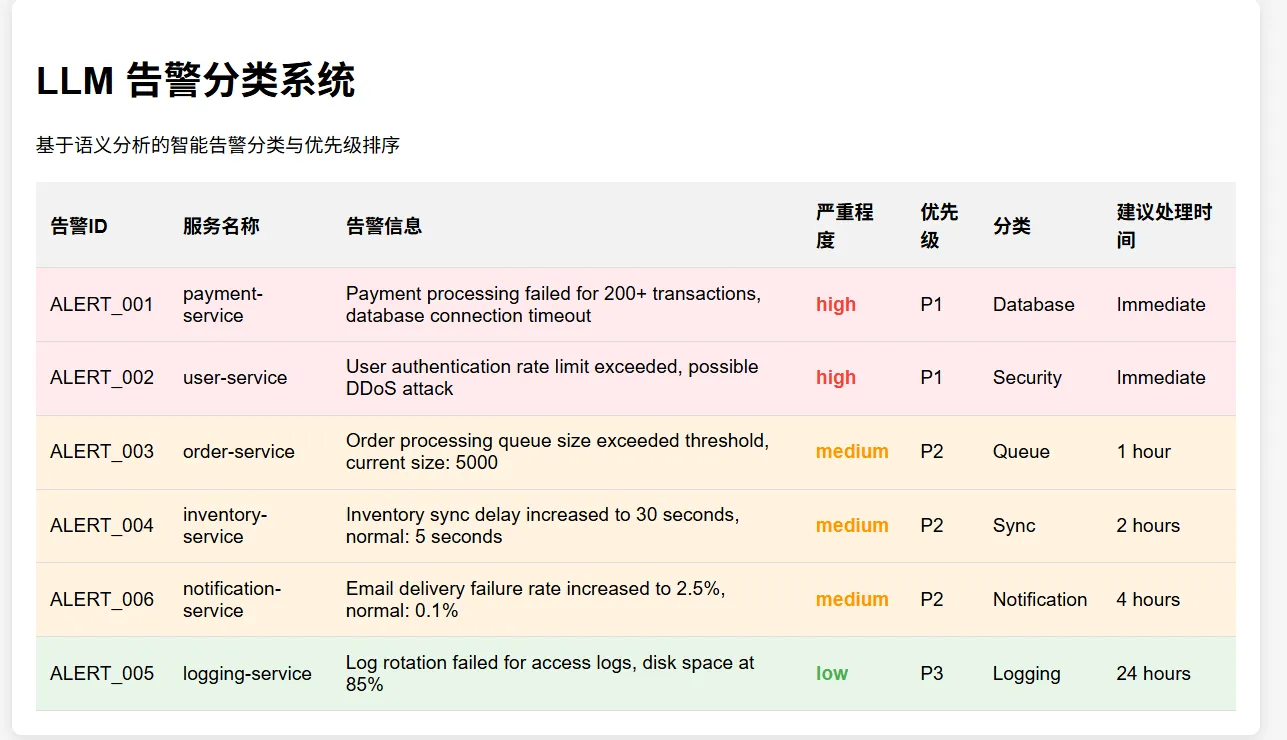Viewport: 1287px width, 740px height.
Task: Select the "Queue" category cell
Action: click(x=1021, y=452)
